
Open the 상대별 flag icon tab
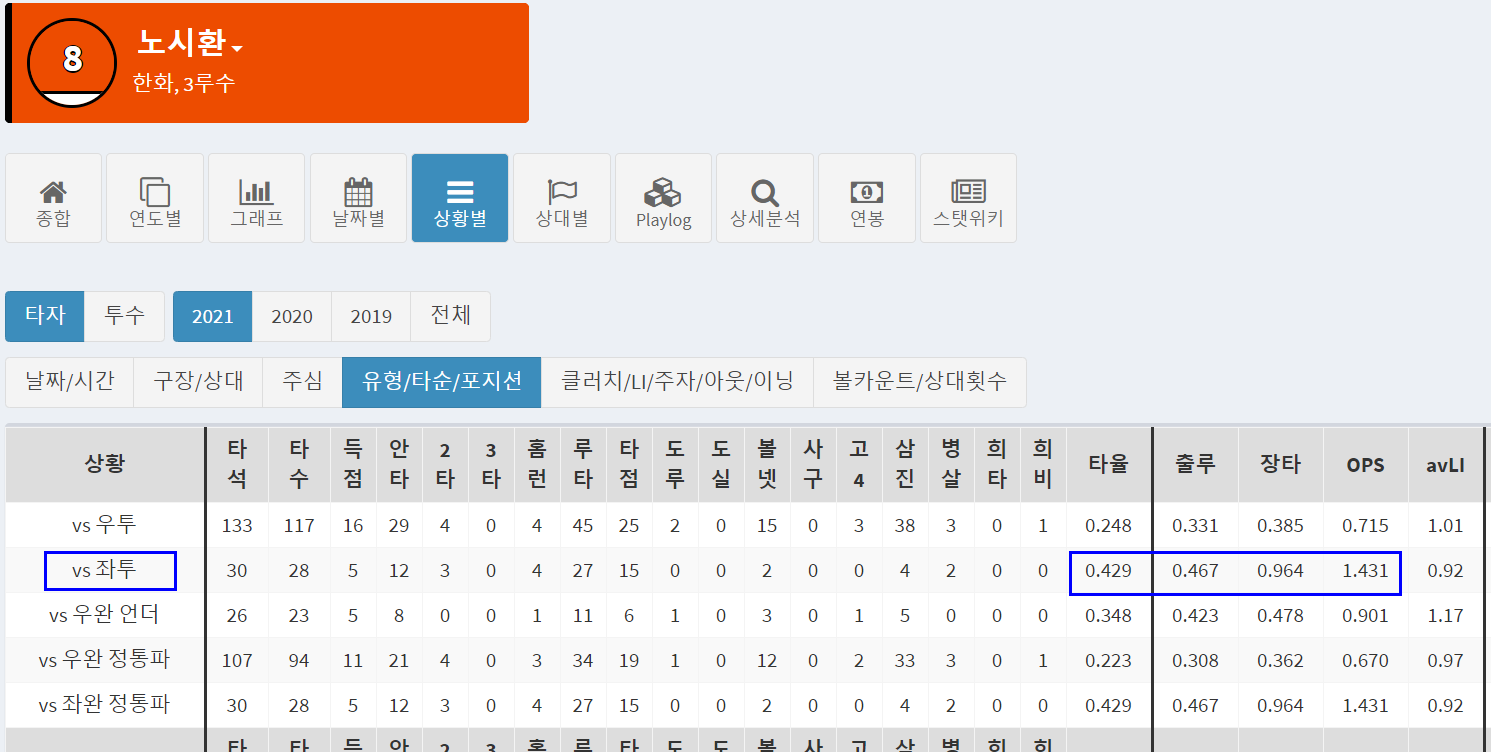click(562, 198)
